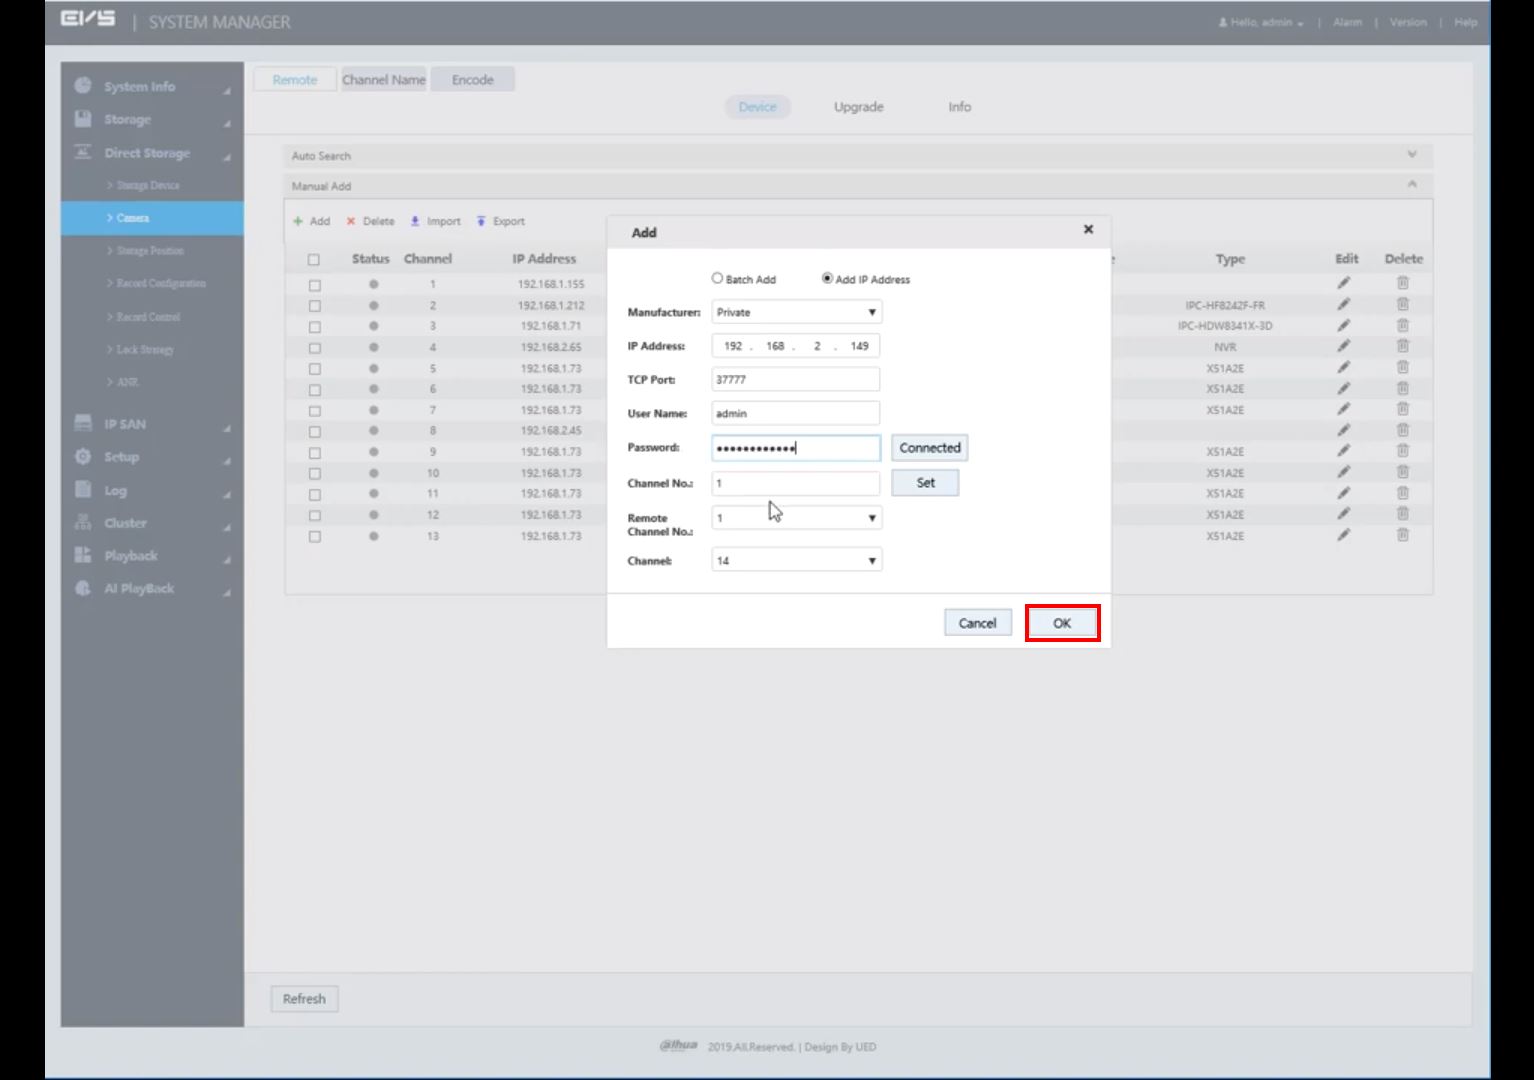
Task: Click the Playback sidebar icon
Action: [83, 556]
